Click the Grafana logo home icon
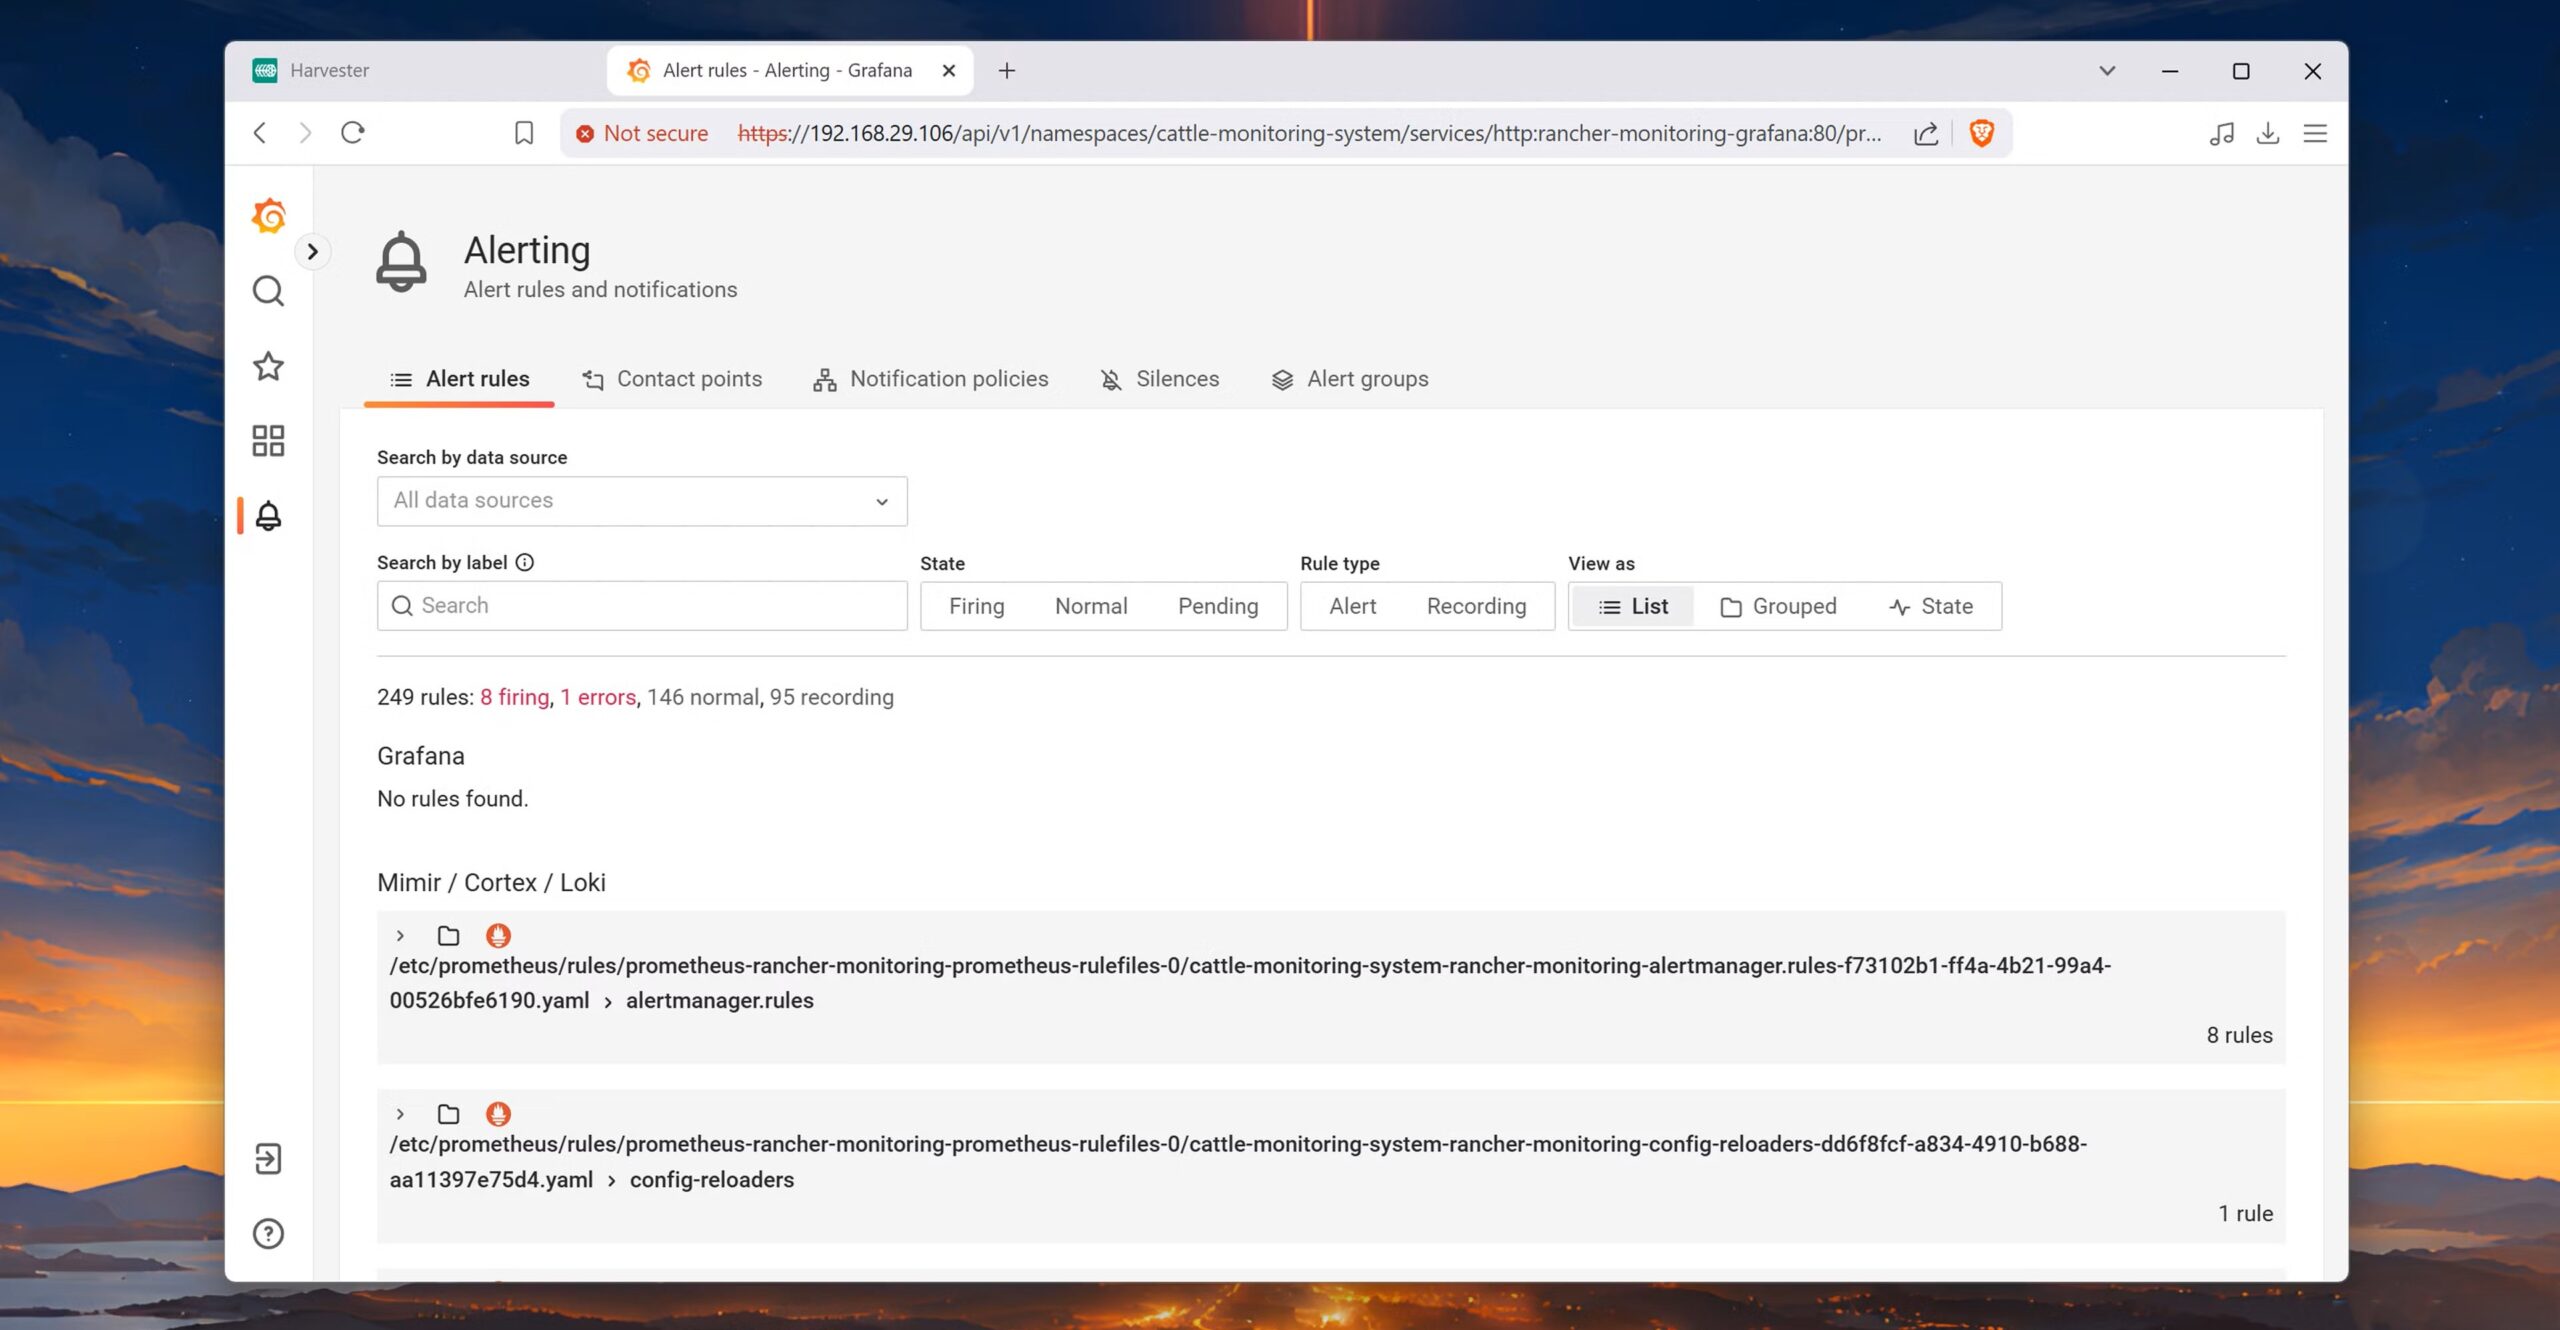 click(268, 216)
